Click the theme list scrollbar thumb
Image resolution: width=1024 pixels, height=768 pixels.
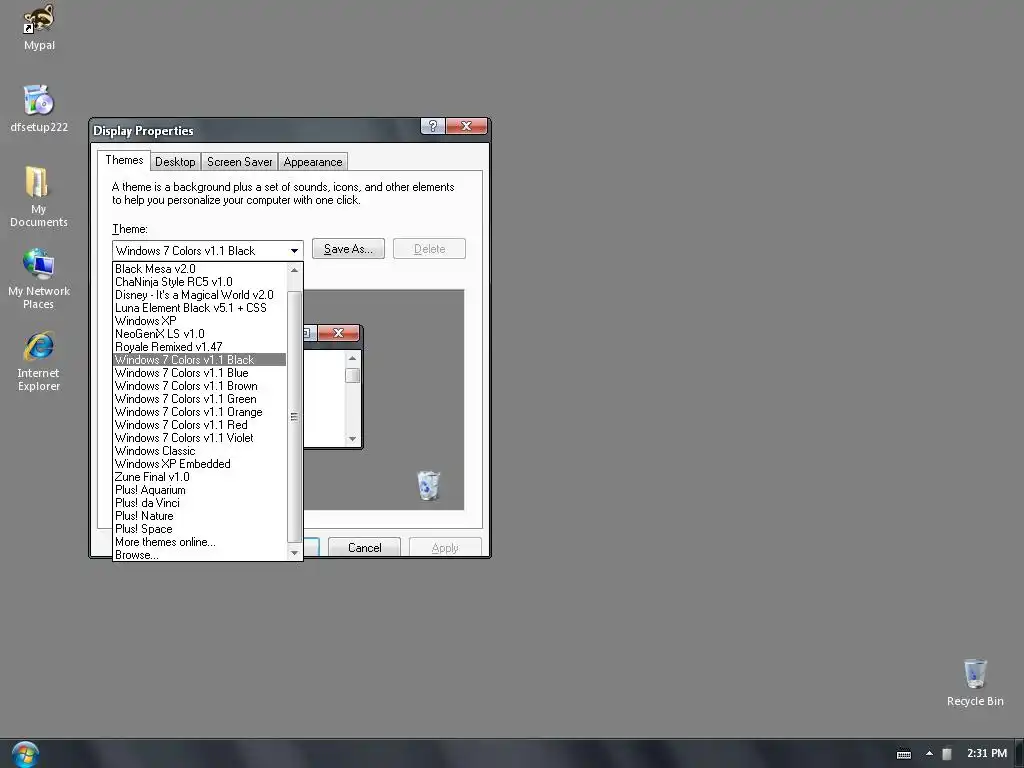[295, 416]
